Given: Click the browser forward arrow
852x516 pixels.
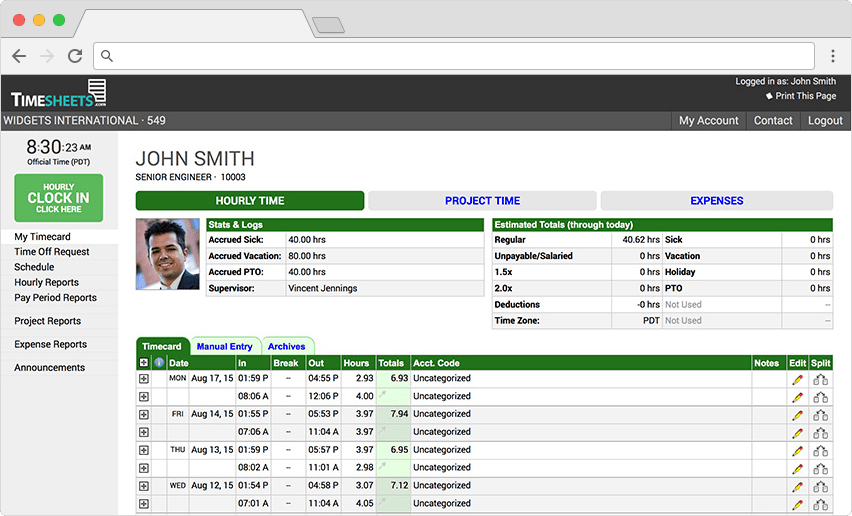Looking at the screenshot, I should [x=47, y=56].
